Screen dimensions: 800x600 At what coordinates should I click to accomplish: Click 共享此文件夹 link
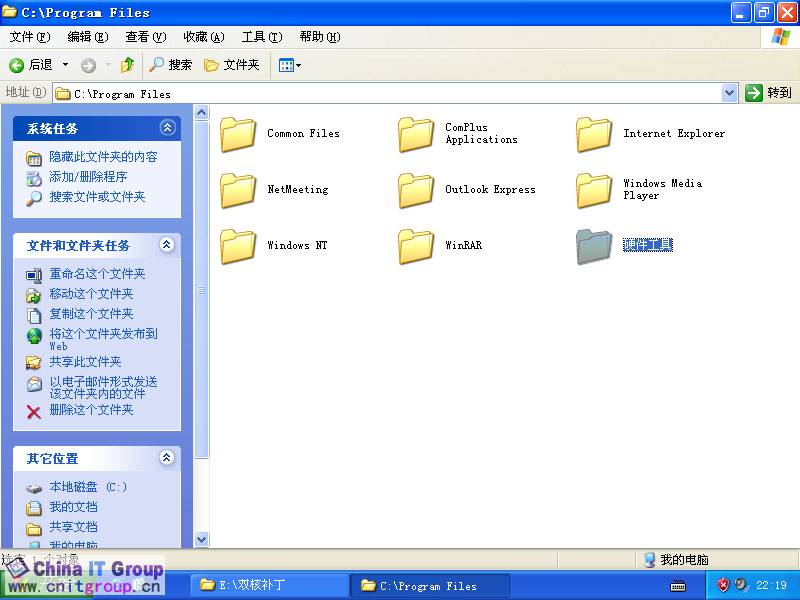[x=85, y=362]
